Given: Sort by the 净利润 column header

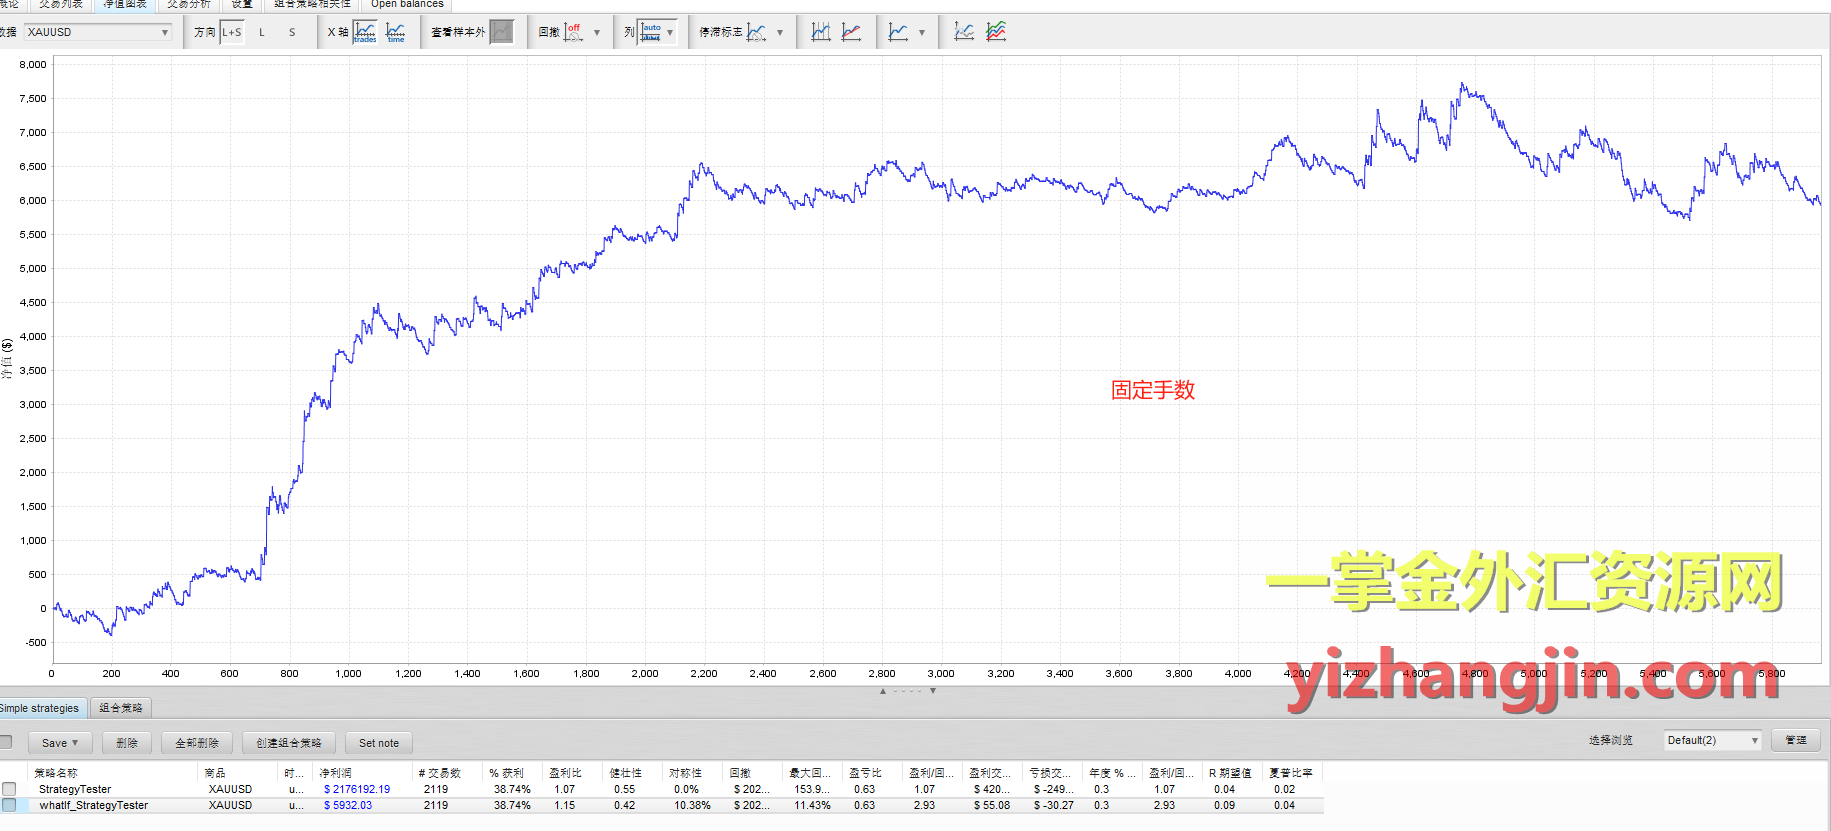Looking at the screenshot, I should pyautogui.click(x=363, y=773).
